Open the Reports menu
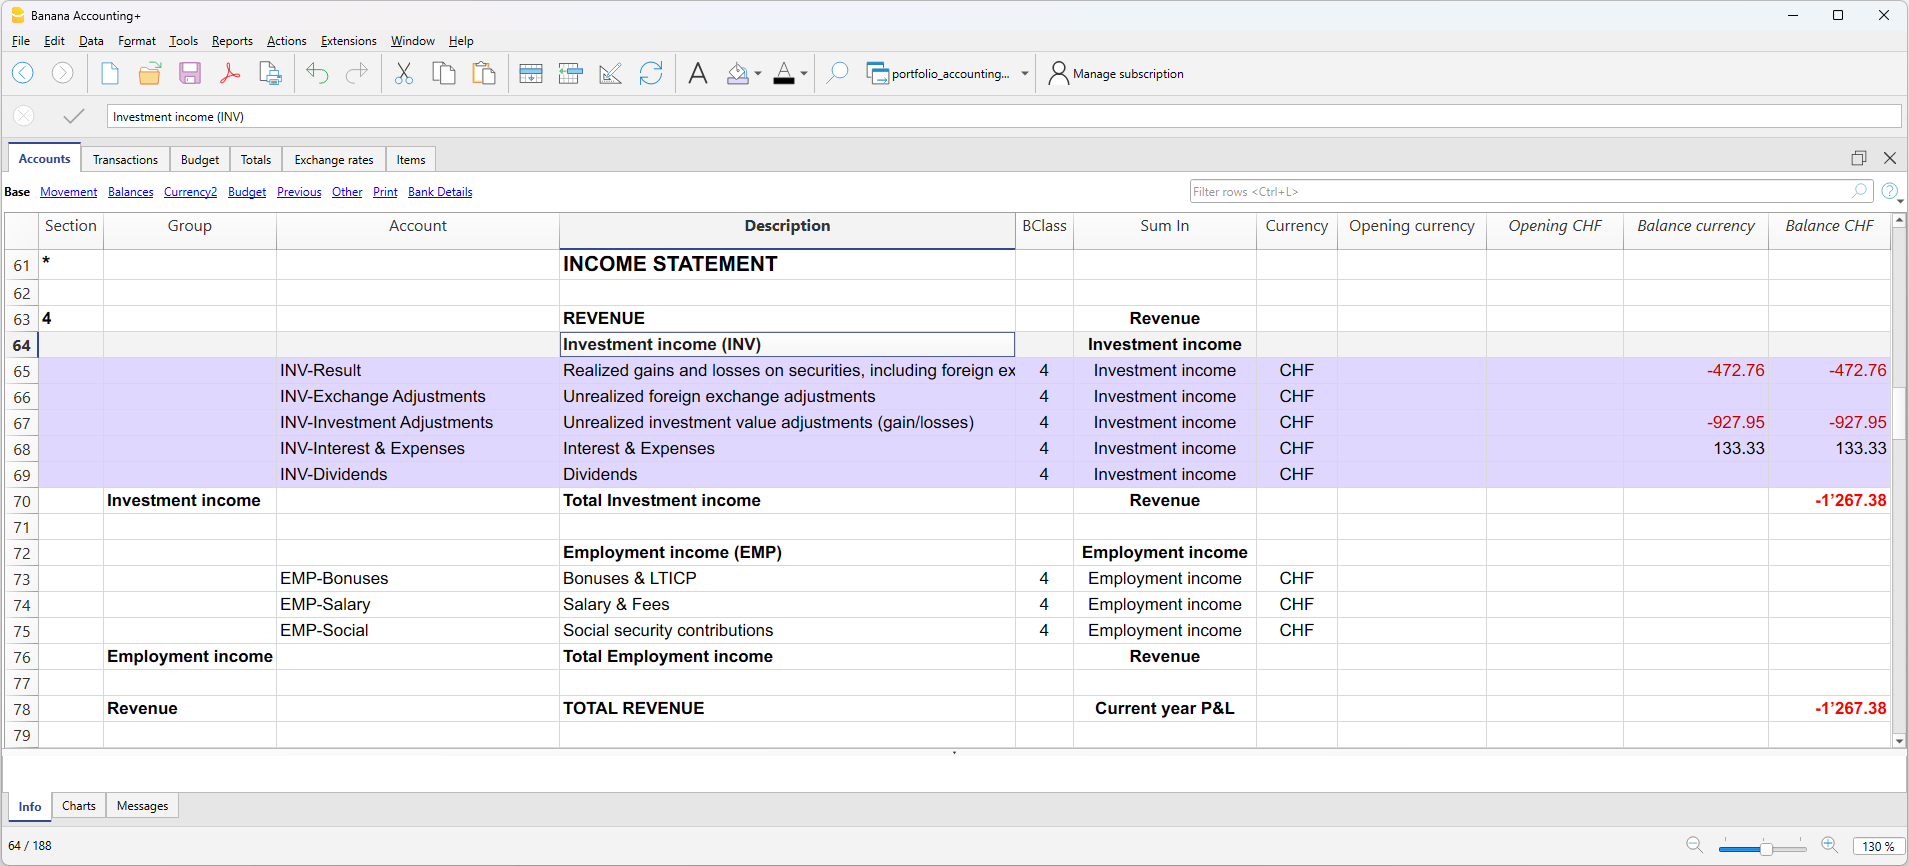This screenshot has width=1909, height=866. click(232, 41)
